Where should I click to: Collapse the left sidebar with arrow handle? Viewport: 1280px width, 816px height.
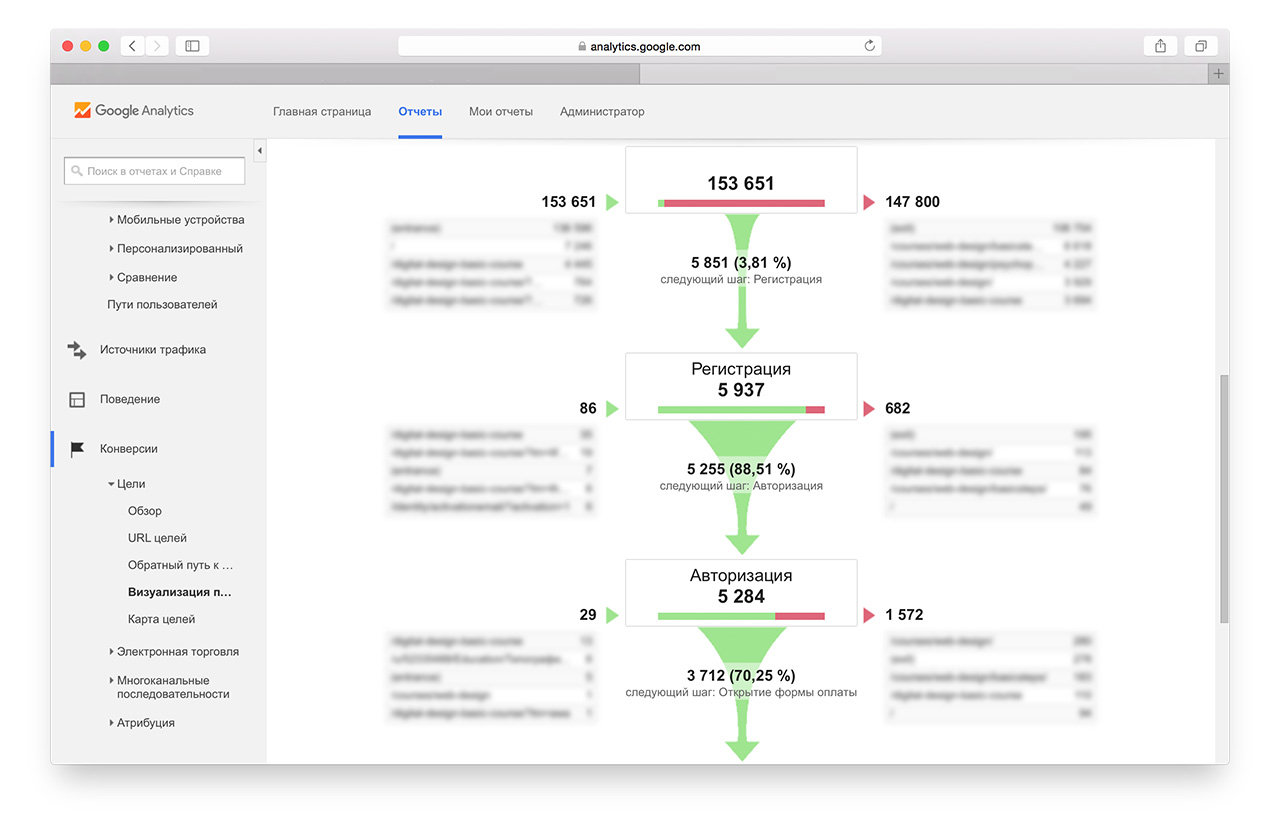point(260,151)
